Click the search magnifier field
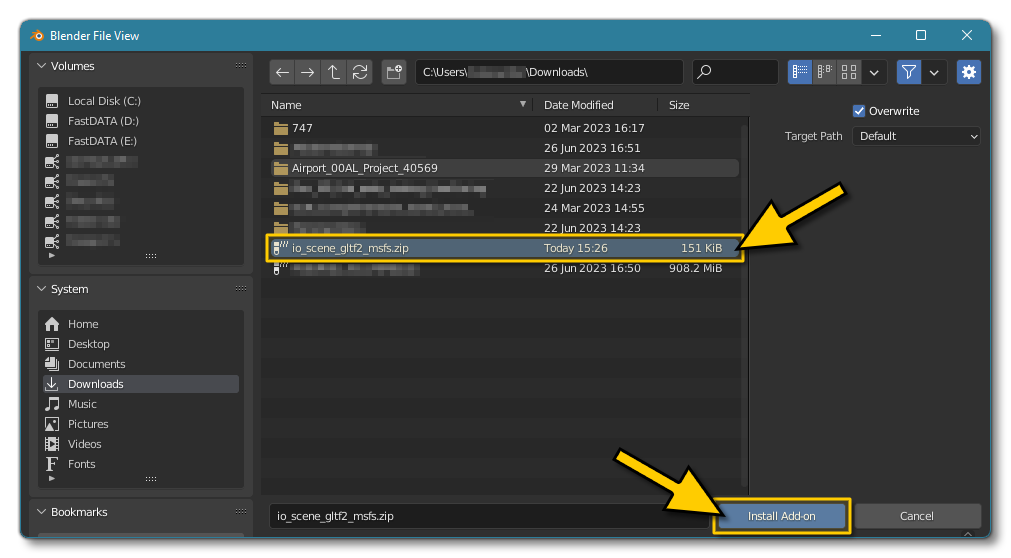The image size is (1011, 558). pyautogui.click(x=735, y=72)
